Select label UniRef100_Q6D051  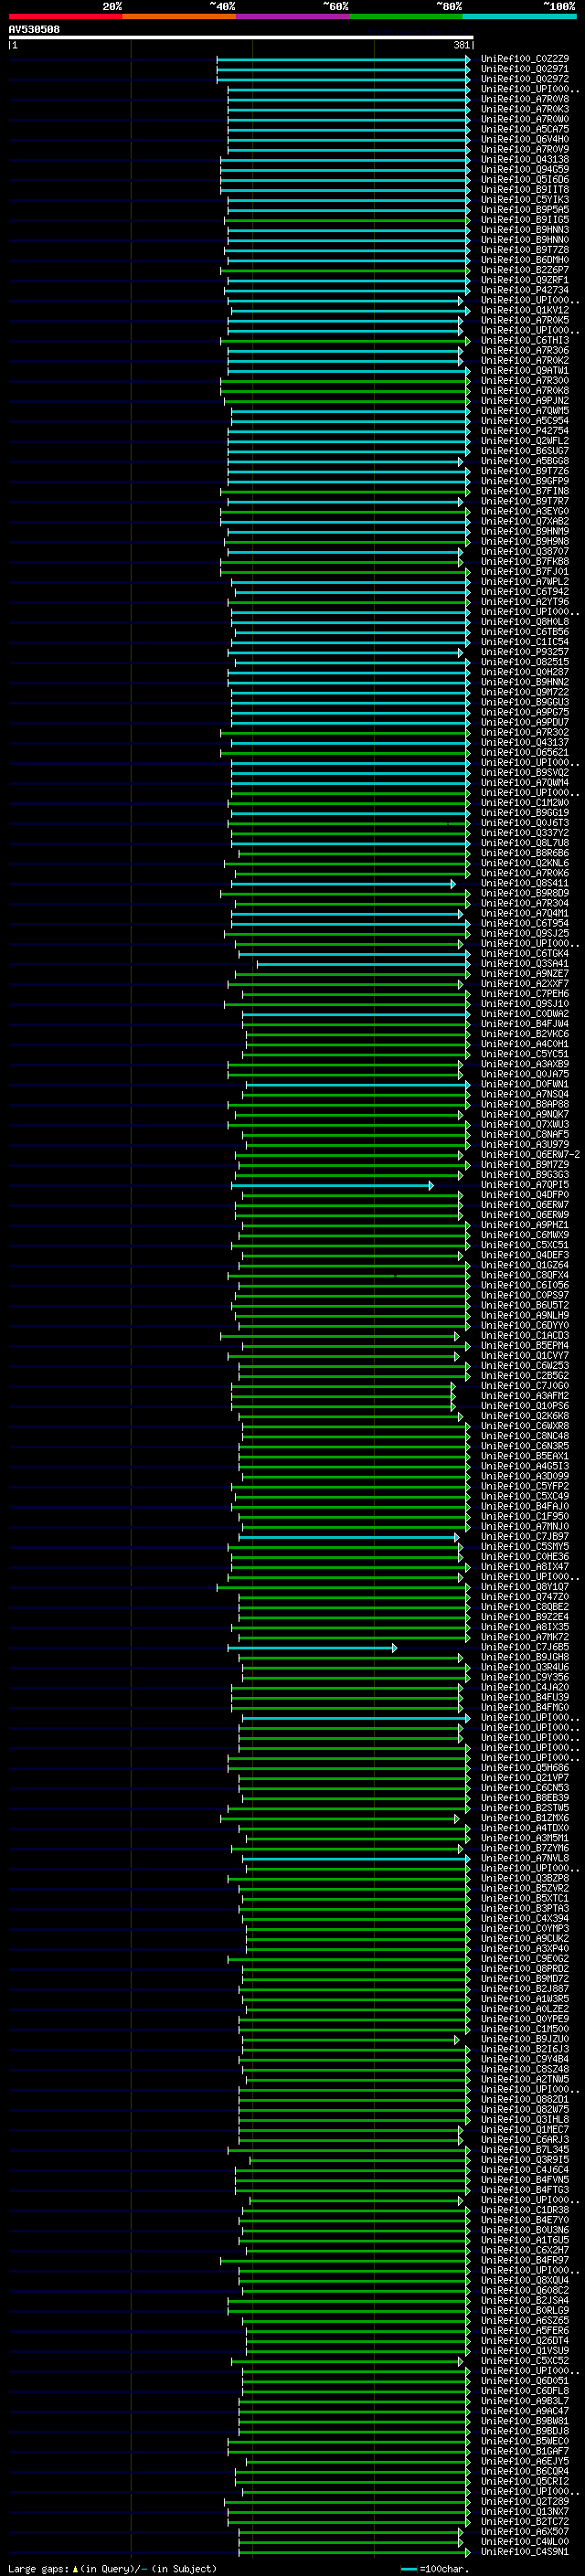[x=524, y=2380]
